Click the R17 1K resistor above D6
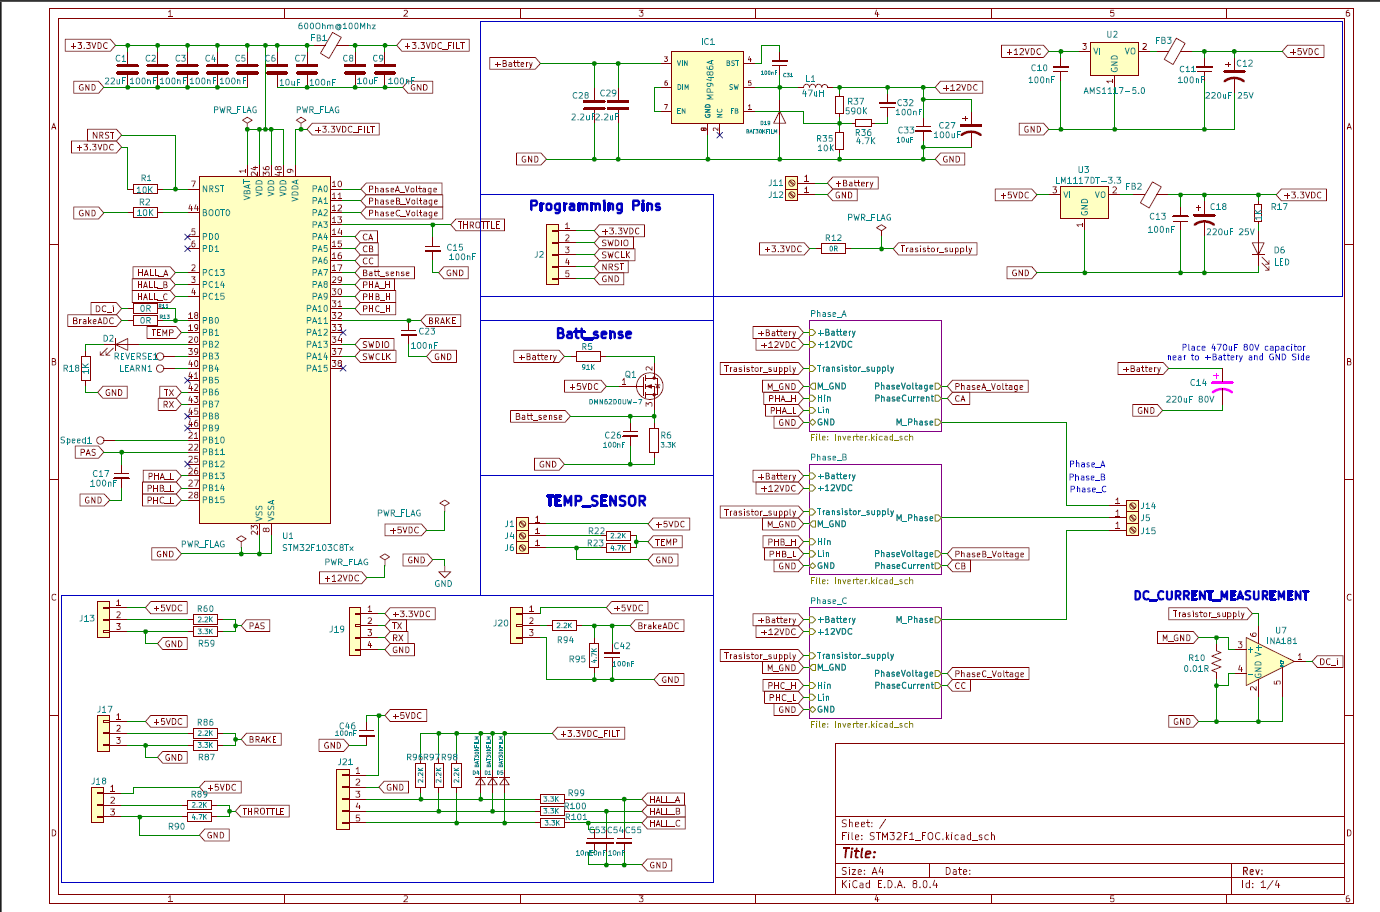 coord(1258,213)
